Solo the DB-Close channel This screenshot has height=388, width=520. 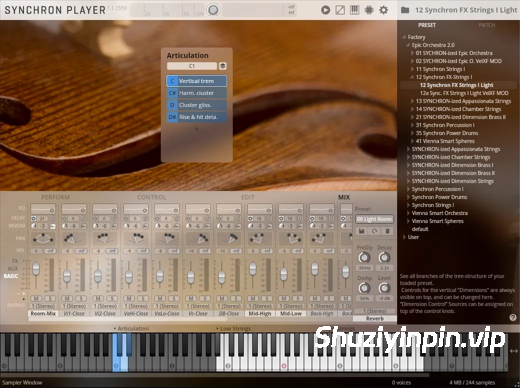coord(236,298)
